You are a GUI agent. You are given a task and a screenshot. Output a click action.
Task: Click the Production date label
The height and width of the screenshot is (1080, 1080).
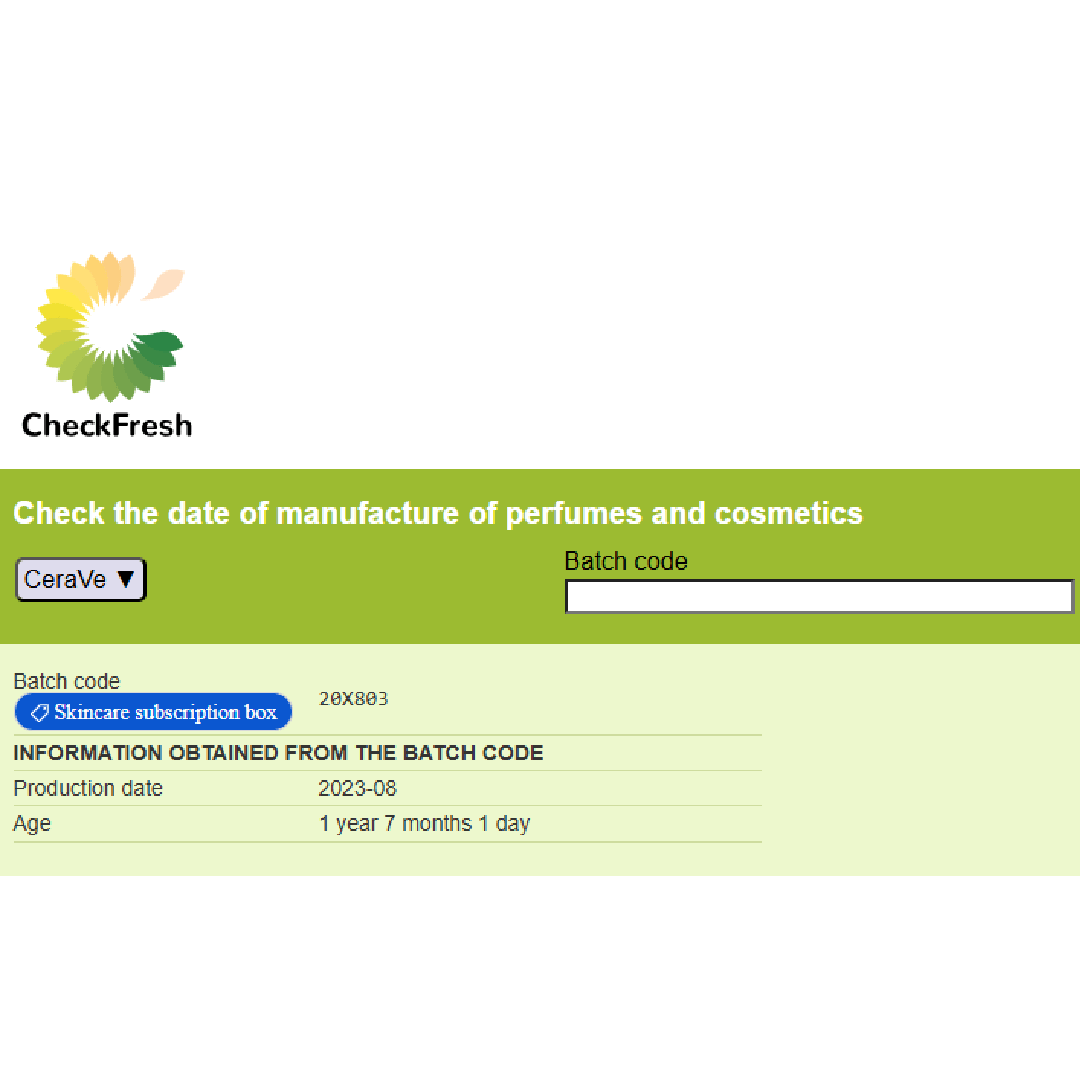click(88, 788)
